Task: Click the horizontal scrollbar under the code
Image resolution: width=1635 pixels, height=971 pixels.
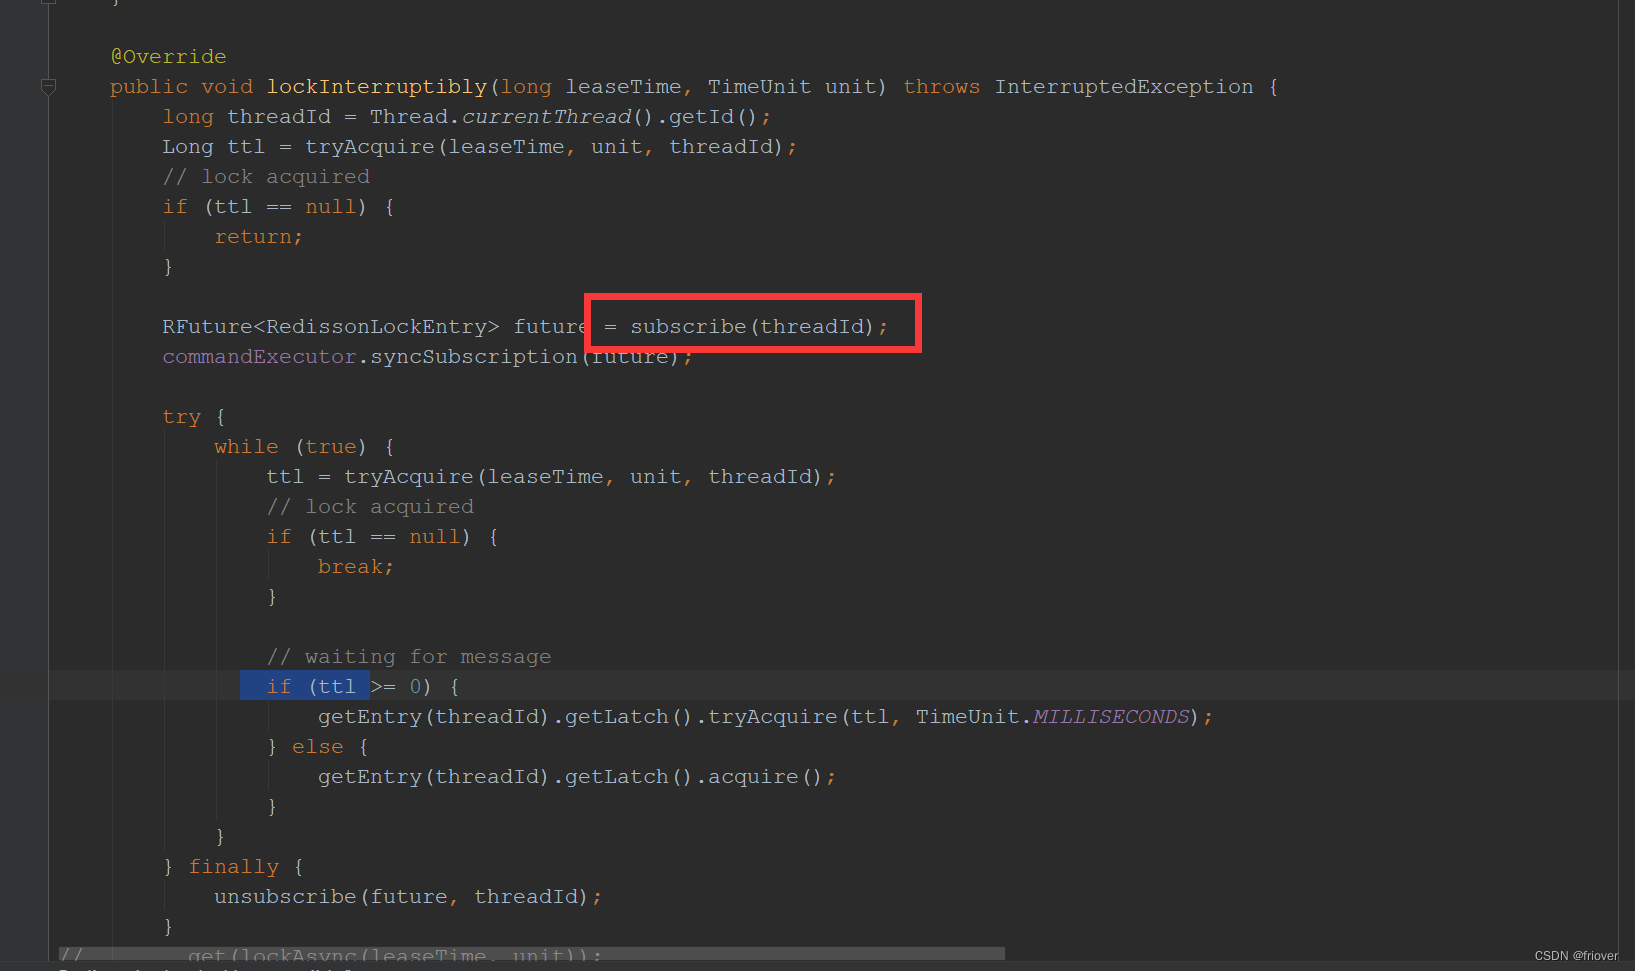Action: 532,954
